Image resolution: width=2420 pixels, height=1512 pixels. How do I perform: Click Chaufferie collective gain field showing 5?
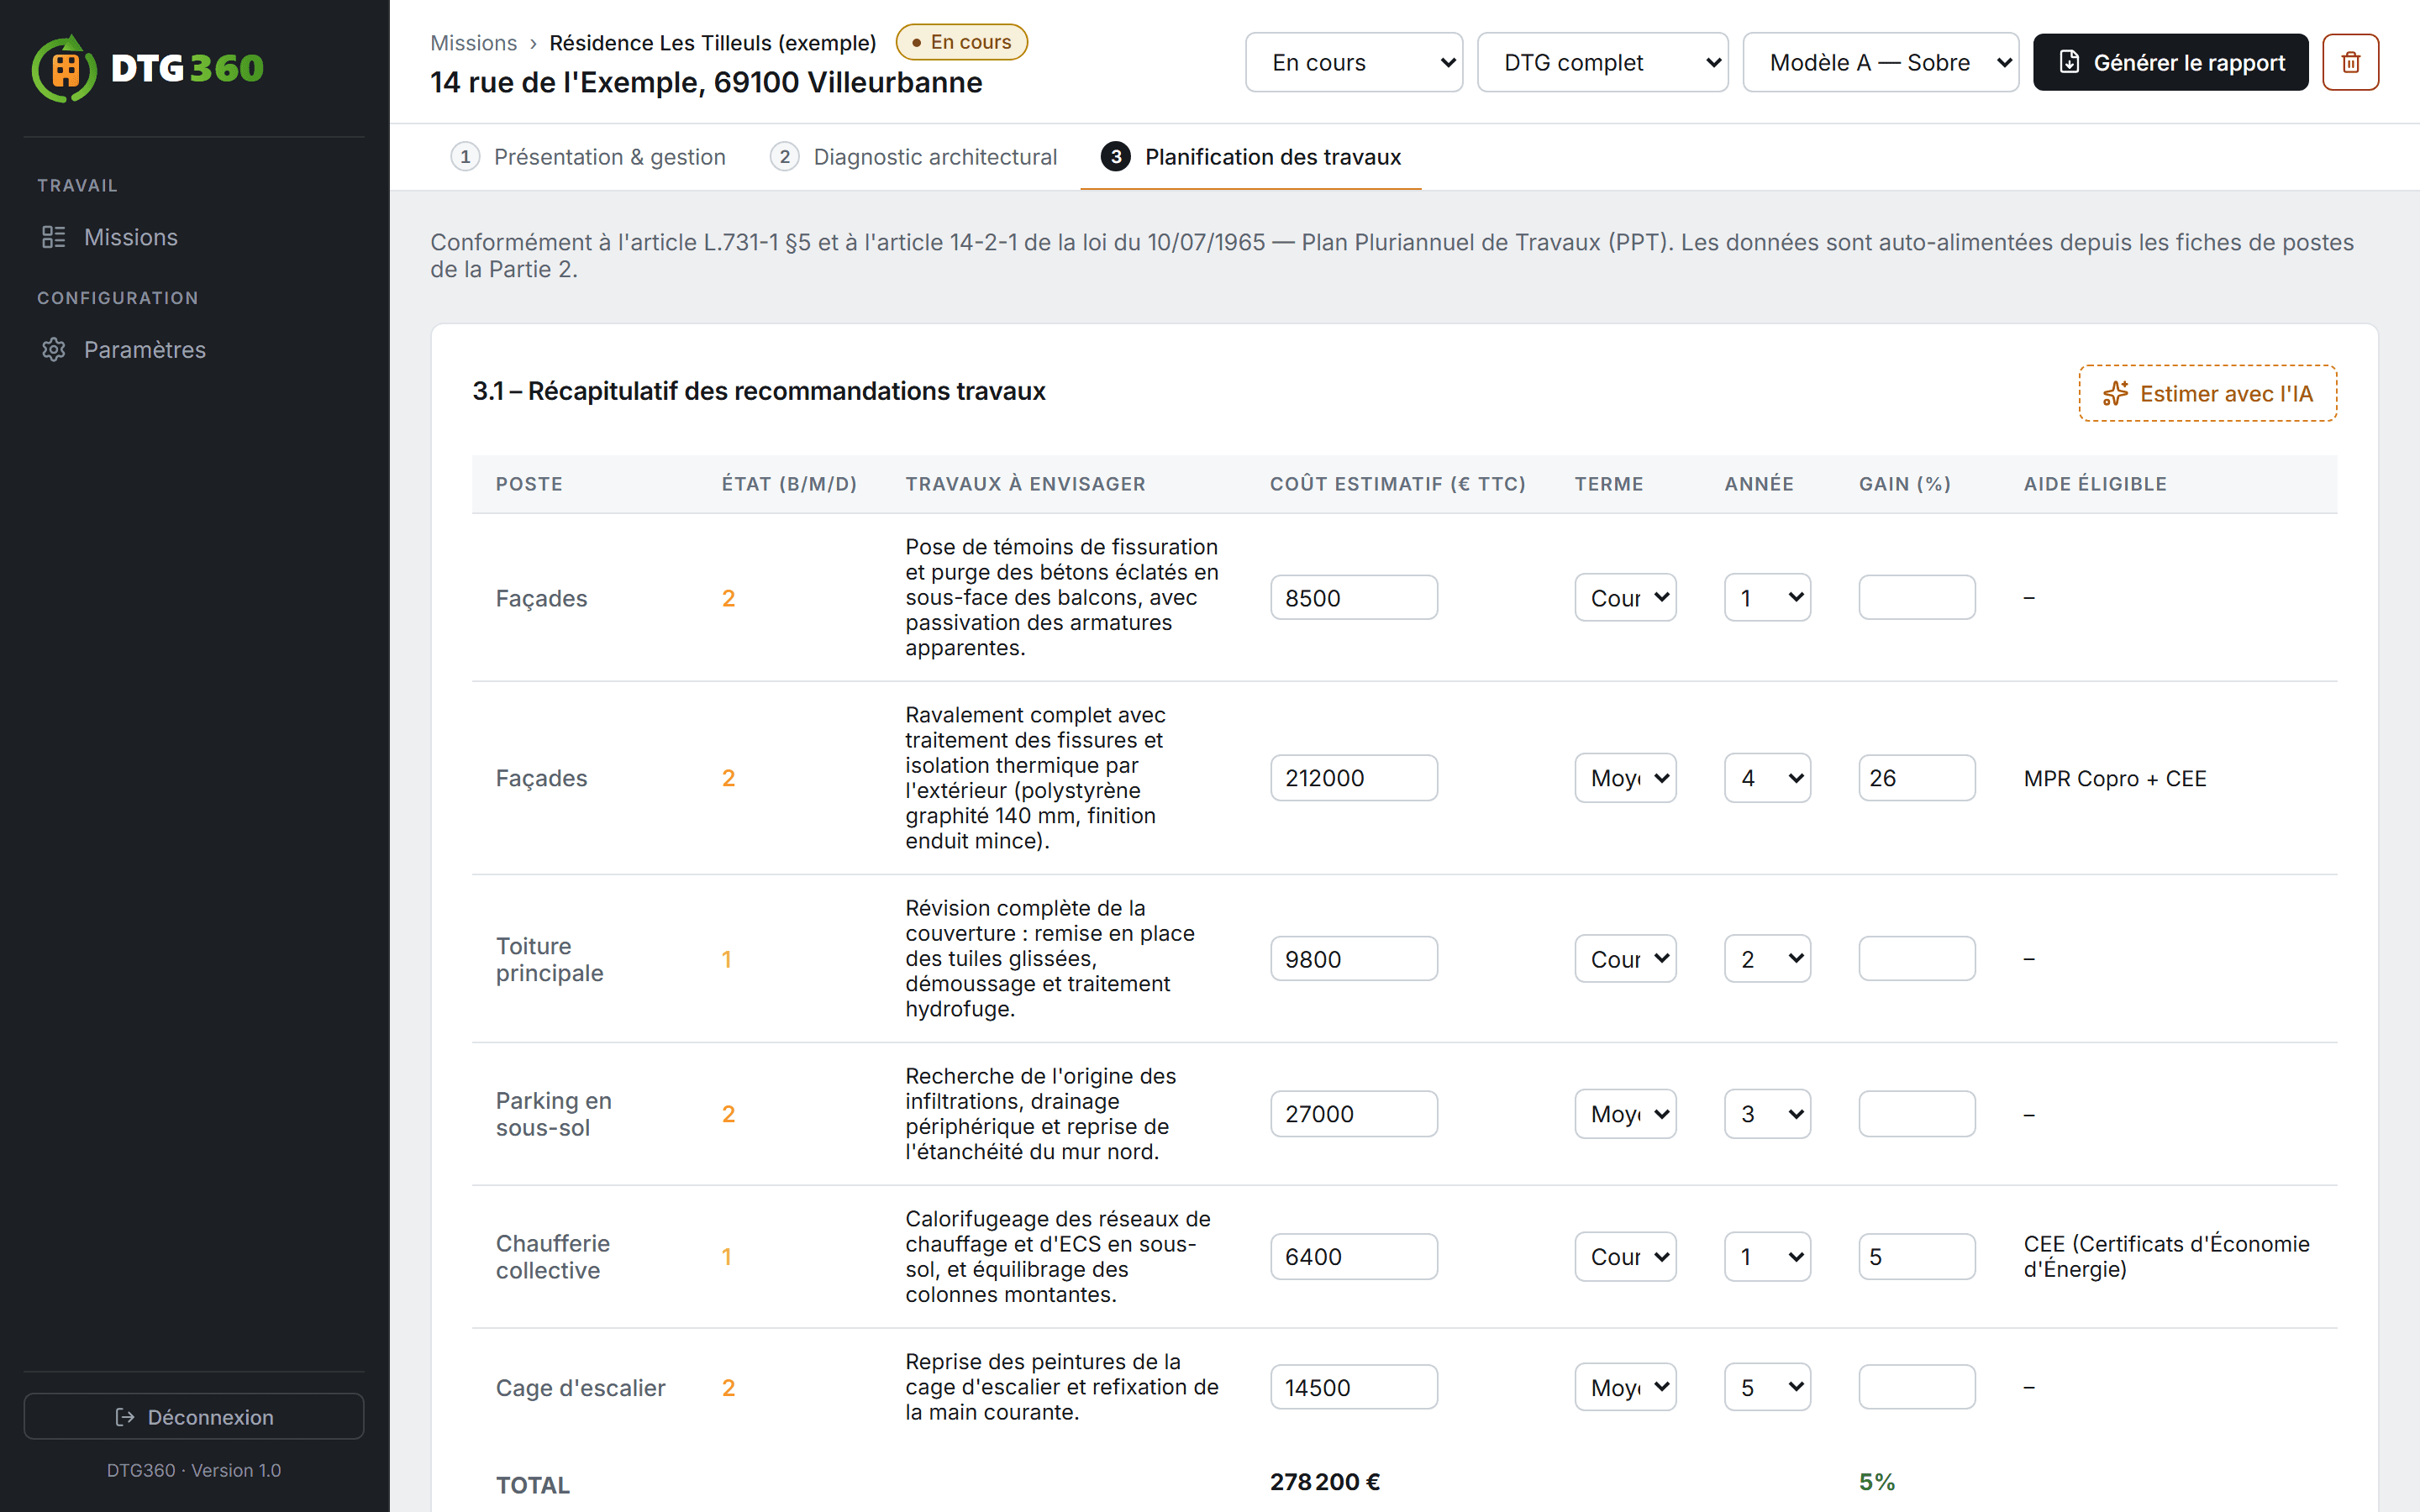click(1917, 1256)
